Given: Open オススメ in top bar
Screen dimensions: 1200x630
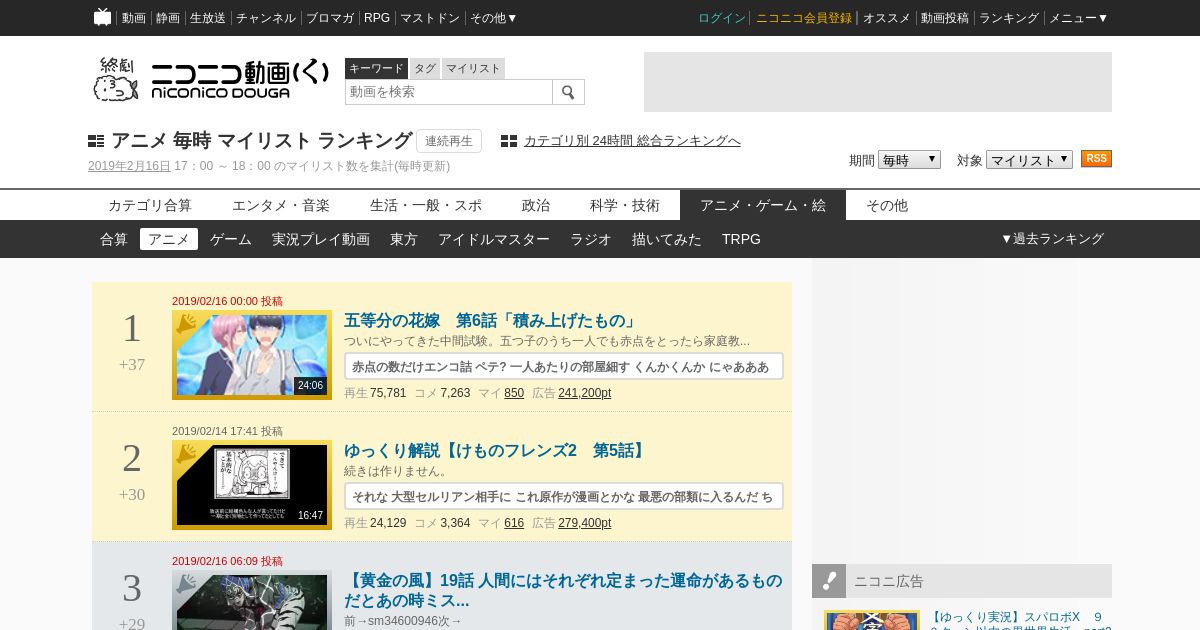Looking at the screenshot, I should 887,18.
